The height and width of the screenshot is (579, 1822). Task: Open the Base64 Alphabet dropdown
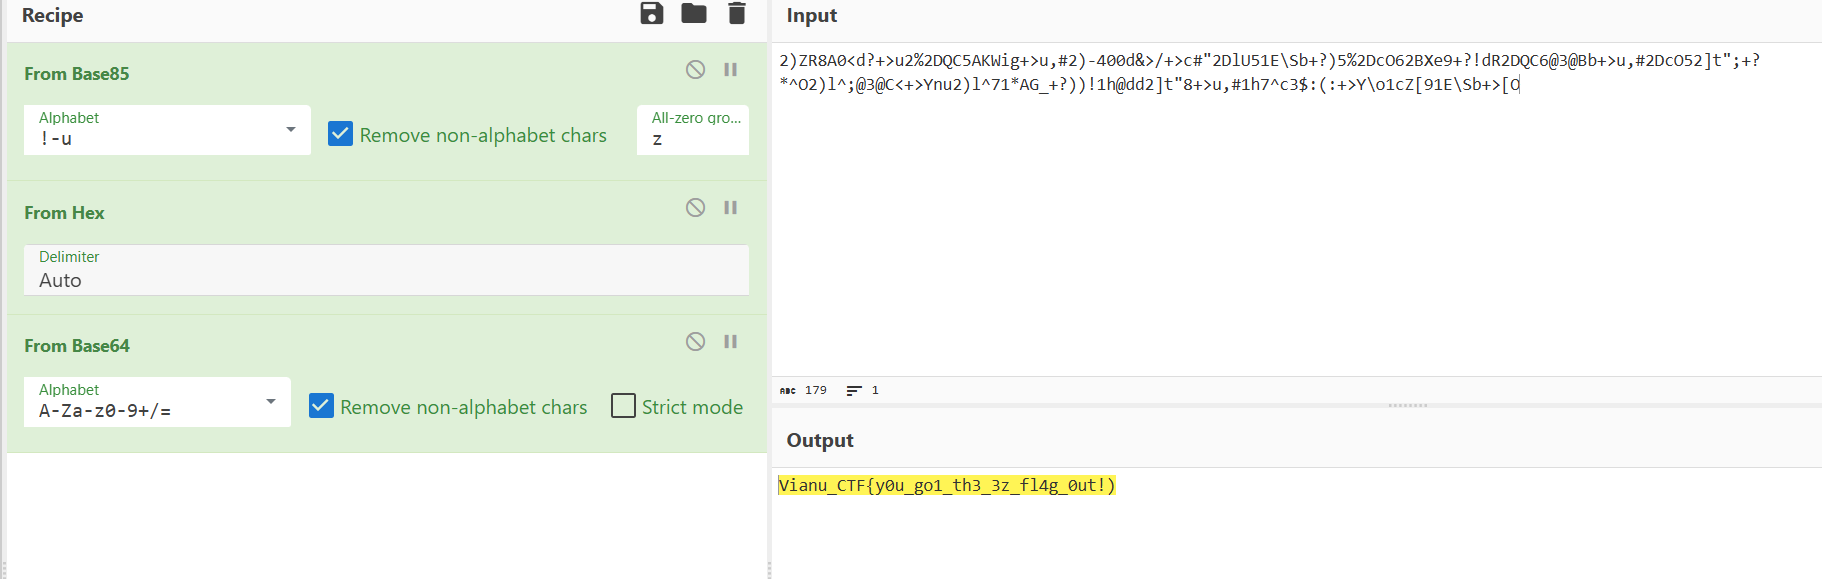(x=270, y=402)
